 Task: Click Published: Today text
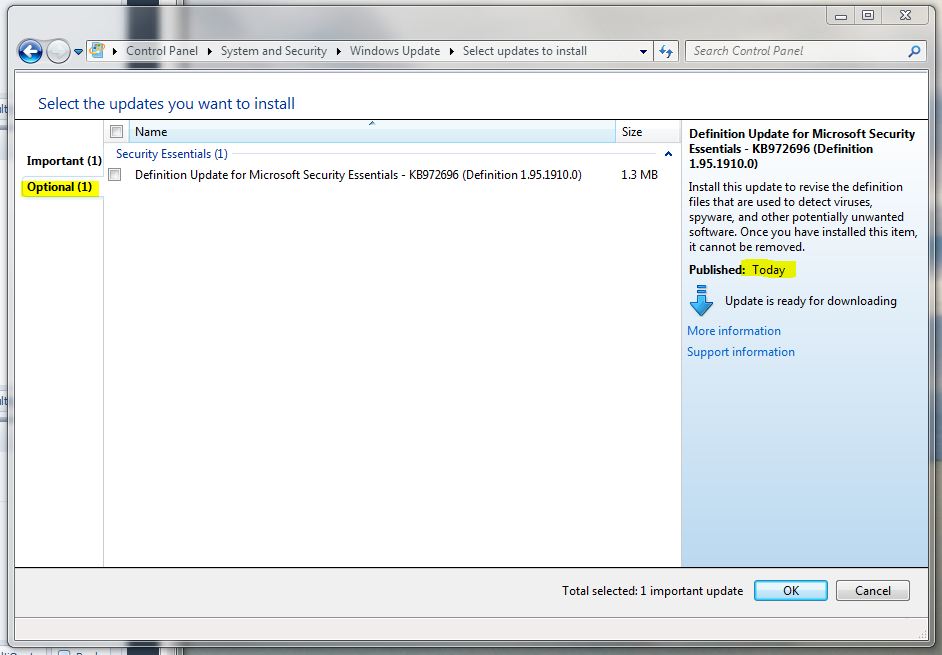tap(737, 270)
